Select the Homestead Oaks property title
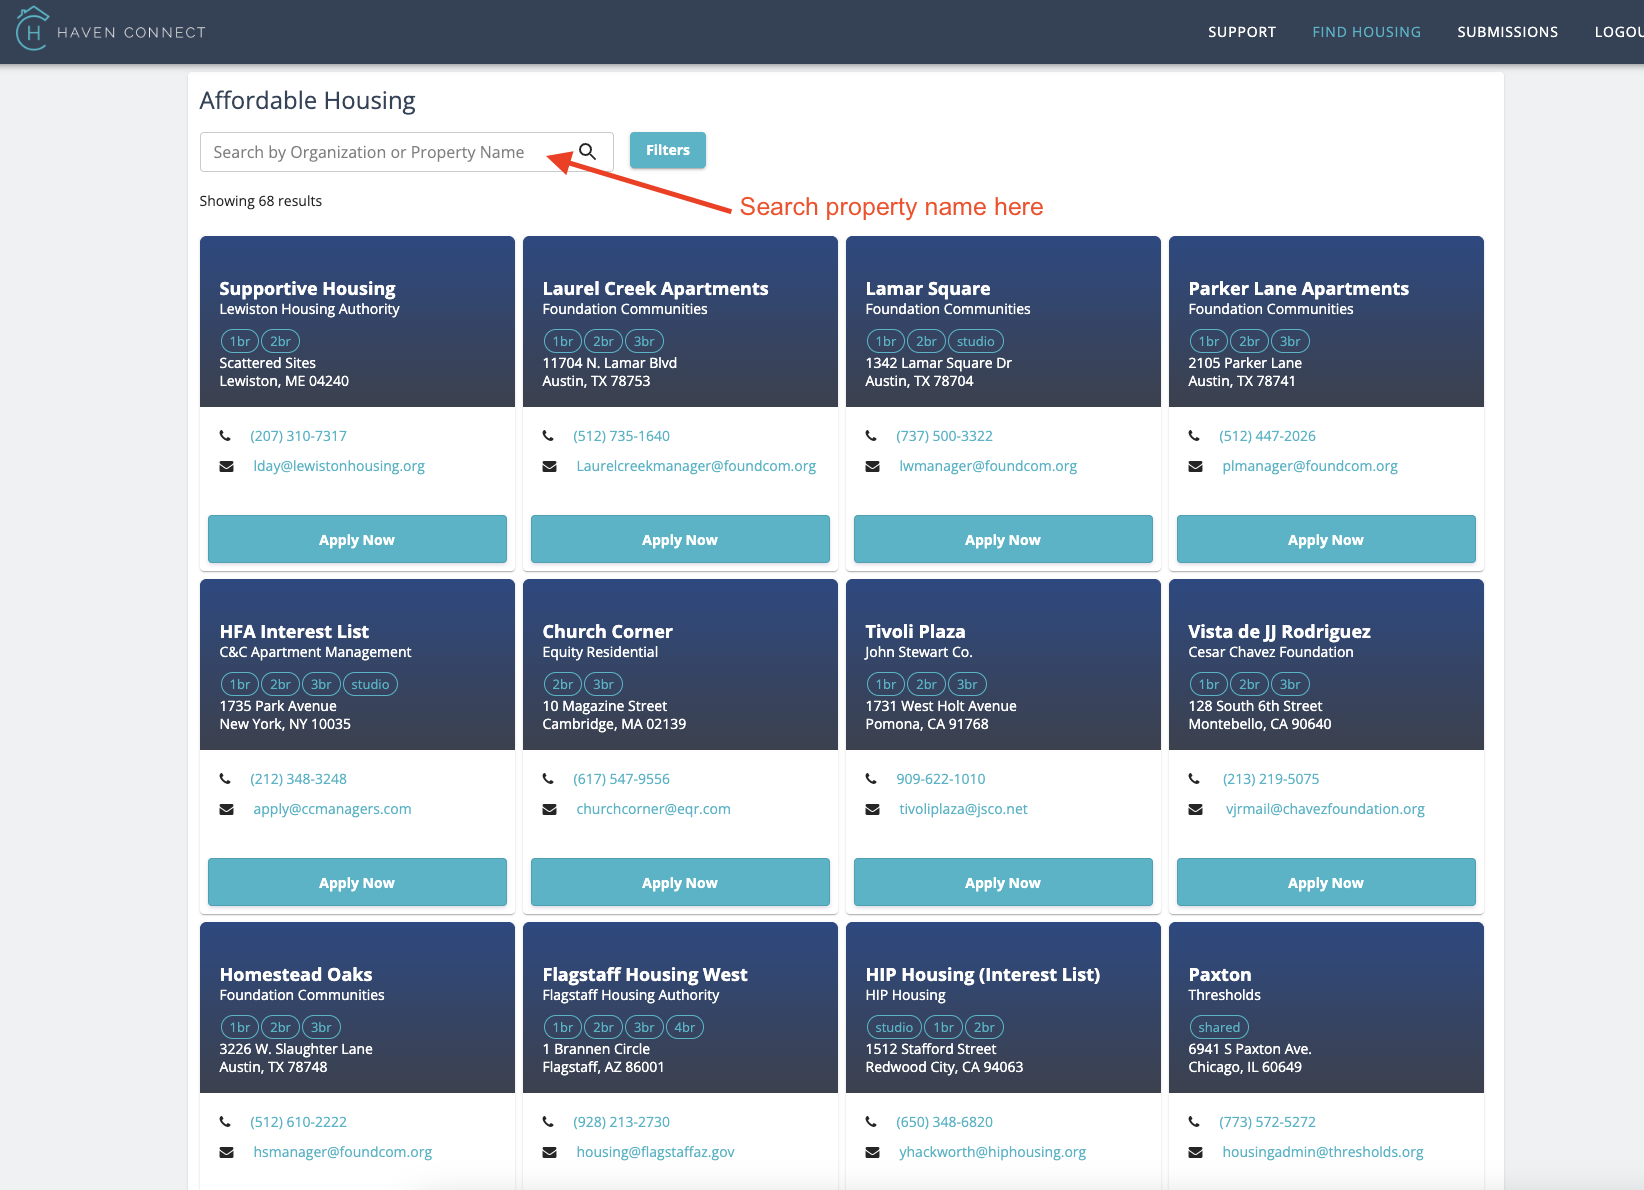 coord(296,974)
